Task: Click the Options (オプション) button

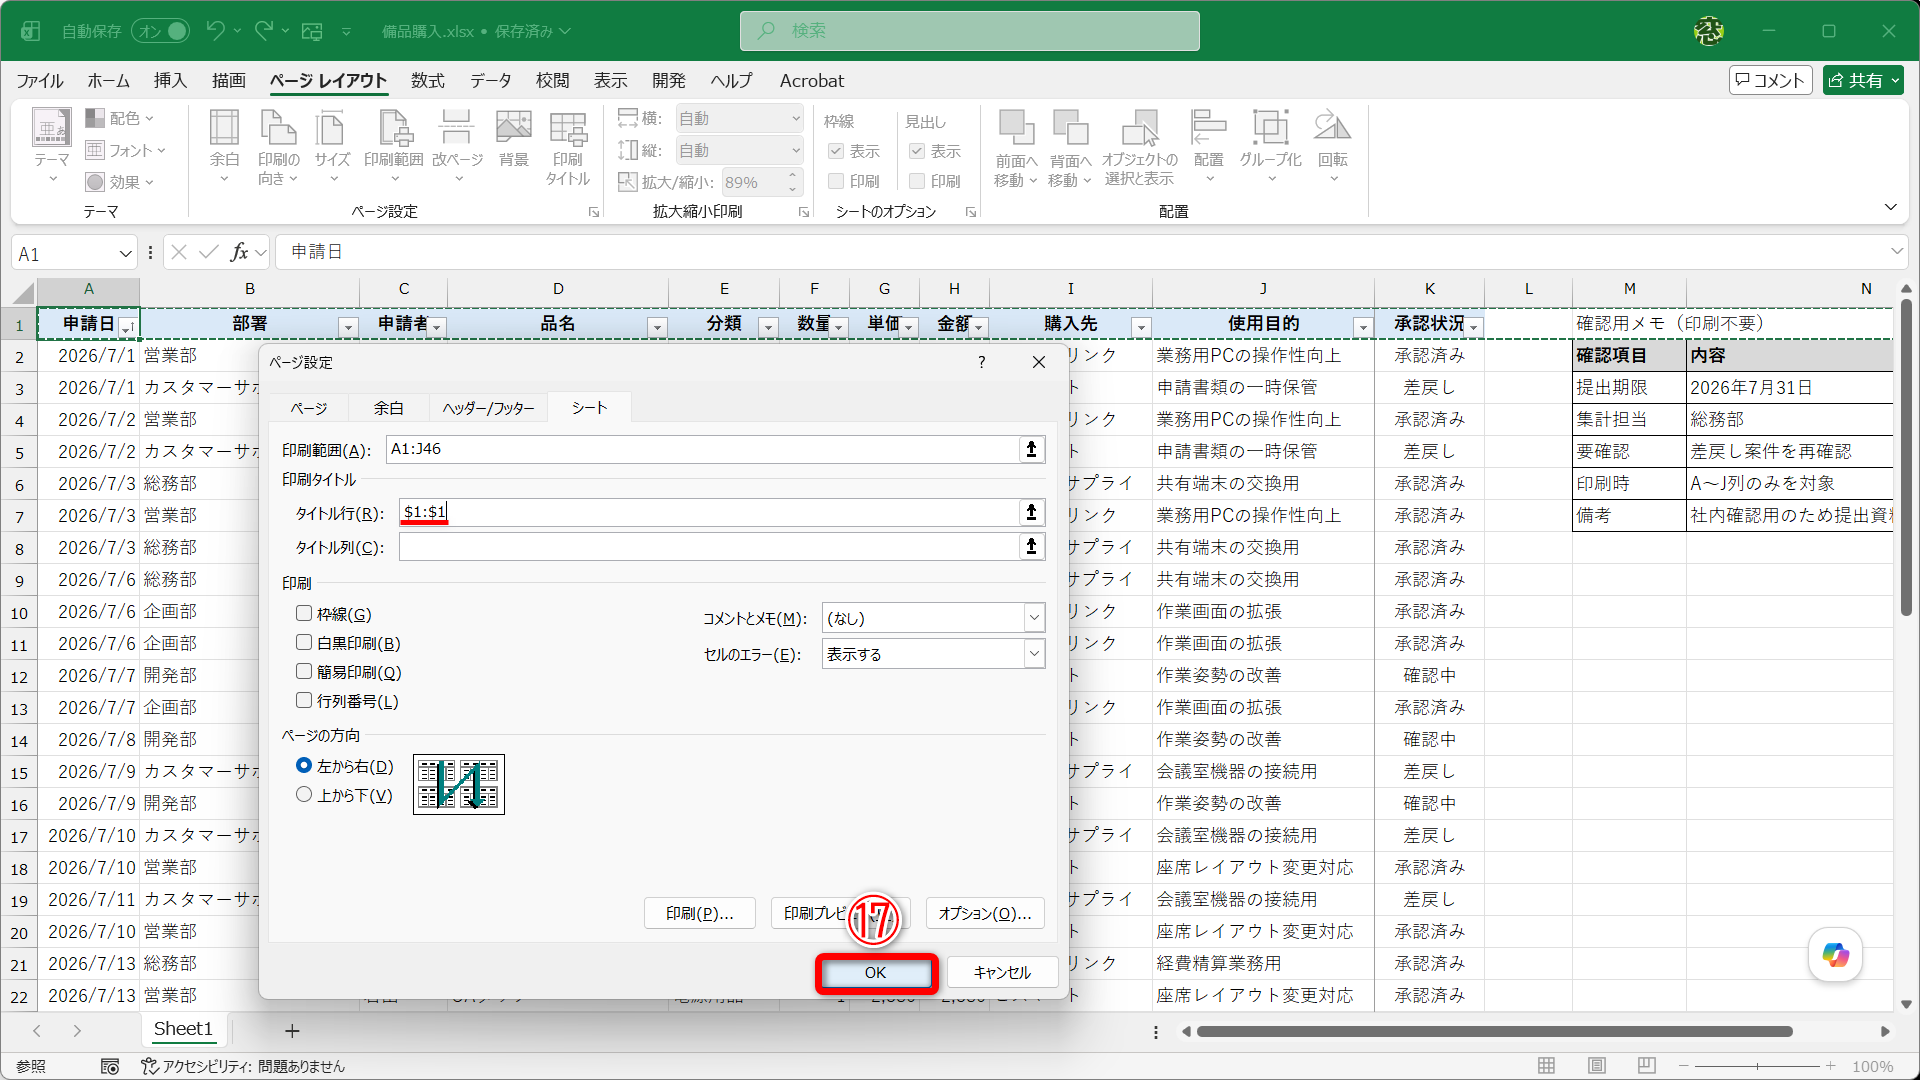Action: (985, 913)
